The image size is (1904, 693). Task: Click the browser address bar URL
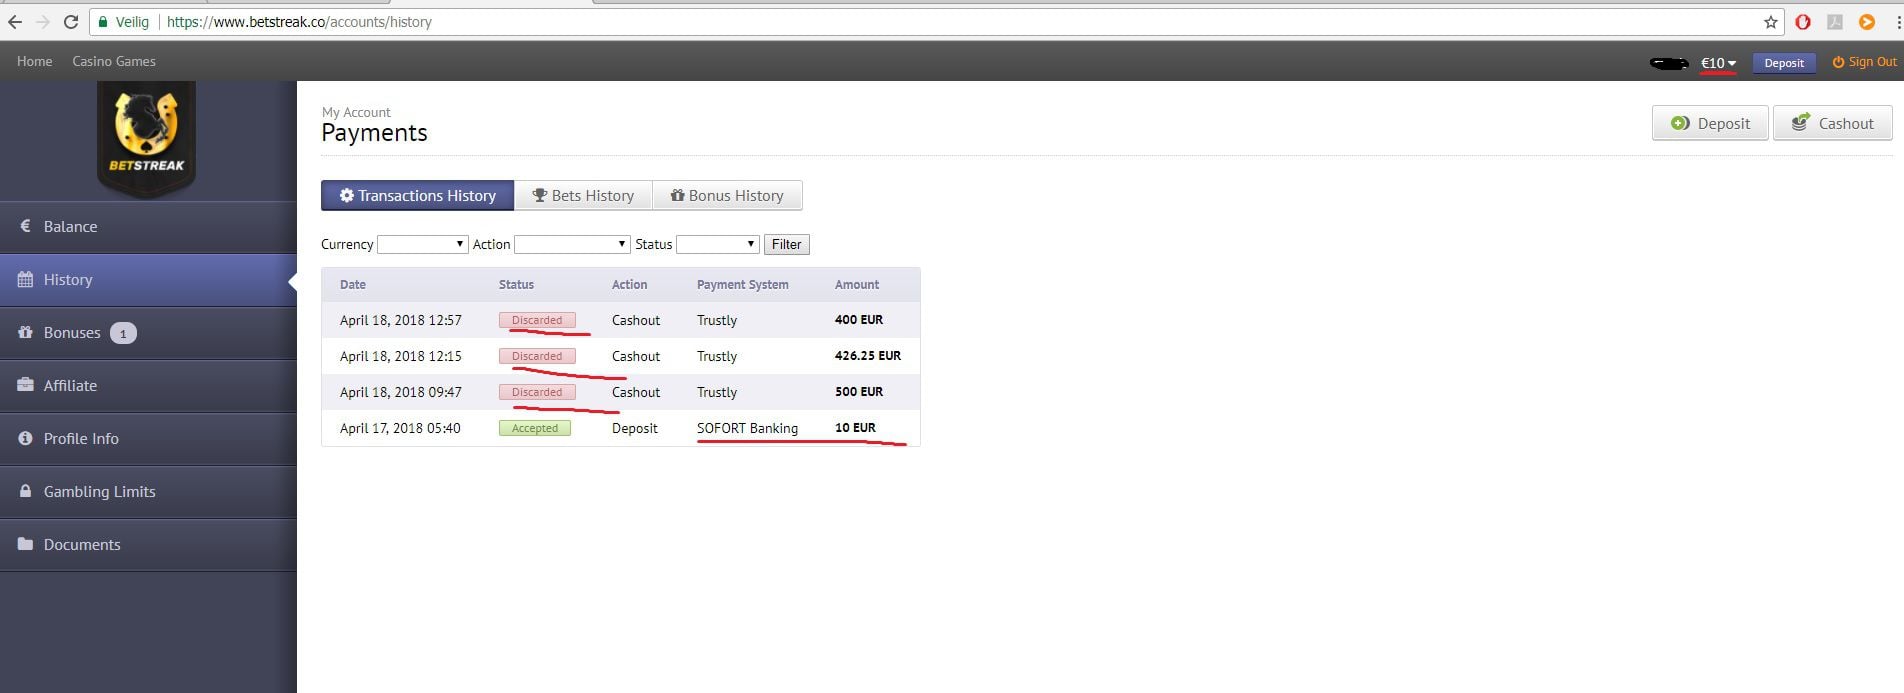(299, 21)
